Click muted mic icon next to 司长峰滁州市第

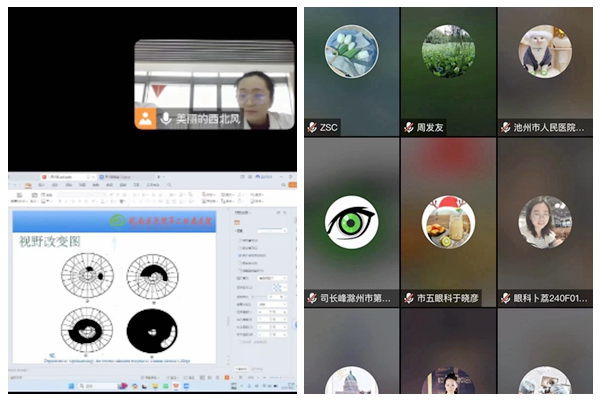click(x=312, y=298)
